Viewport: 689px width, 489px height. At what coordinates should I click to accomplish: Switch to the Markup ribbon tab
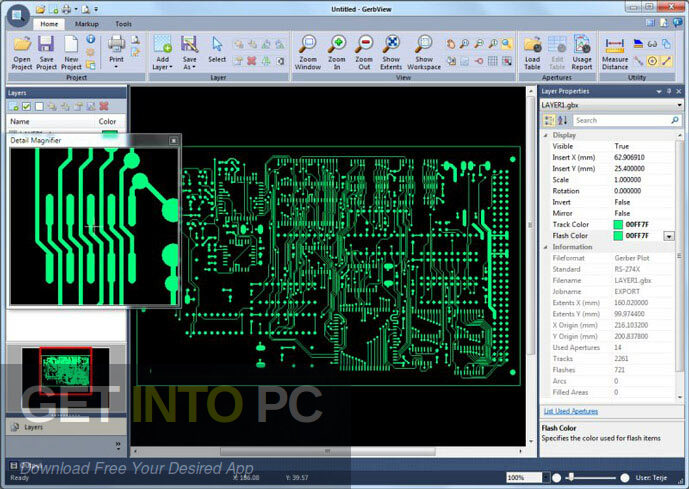[x=87, y=24]
